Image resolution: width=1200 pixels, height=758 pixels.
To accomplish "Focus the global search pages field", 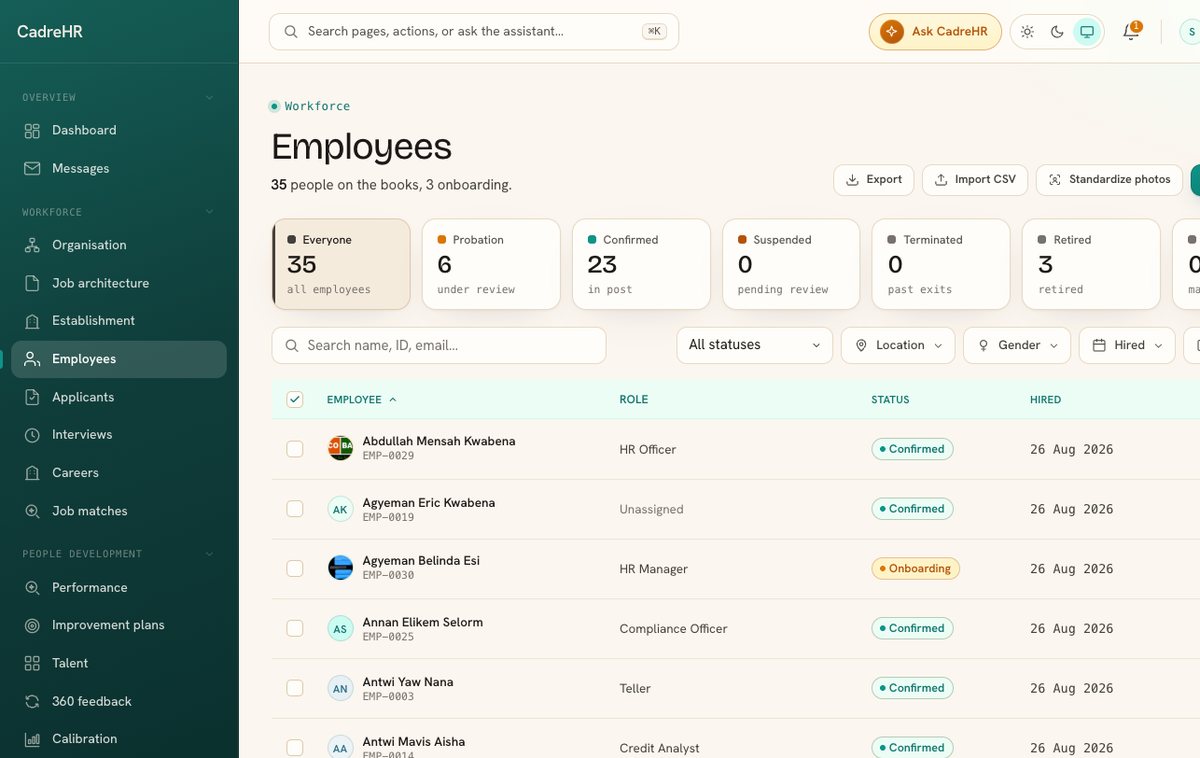I will click(x=474, y=32).
